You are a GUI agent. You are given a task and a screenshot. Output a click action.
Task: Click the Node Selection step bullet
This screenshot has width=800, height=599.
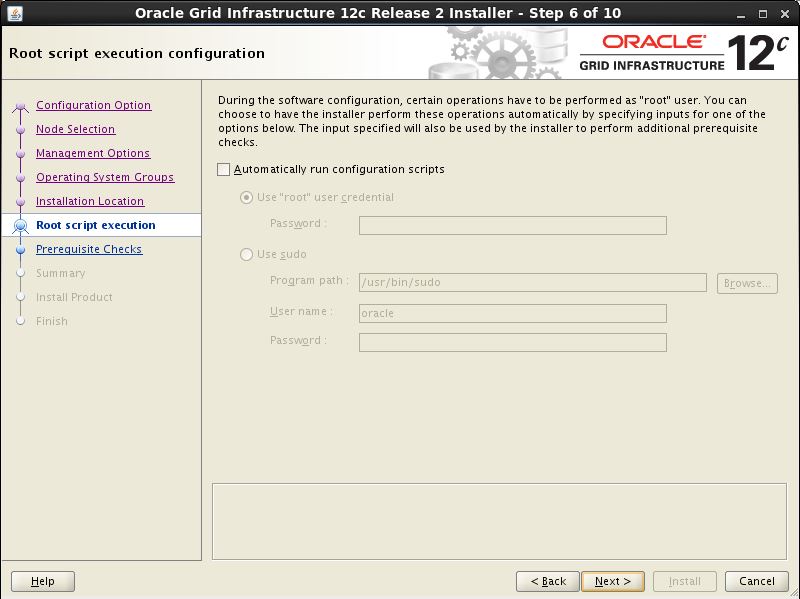click(x=20, y=130)
